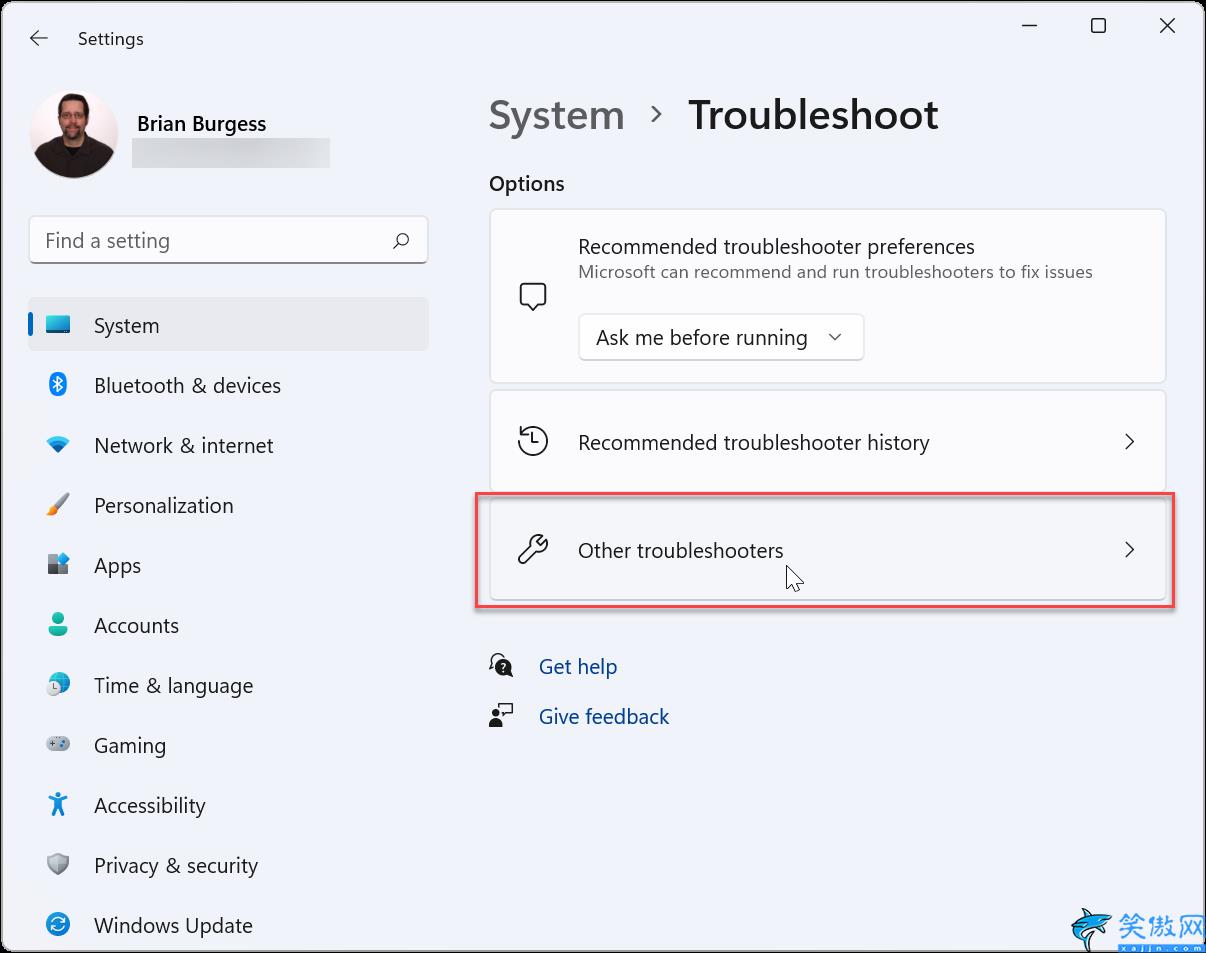Open Bluetooth & devices settings
This screenshot has width=1206, height=953.
click(x=229, y=385)
